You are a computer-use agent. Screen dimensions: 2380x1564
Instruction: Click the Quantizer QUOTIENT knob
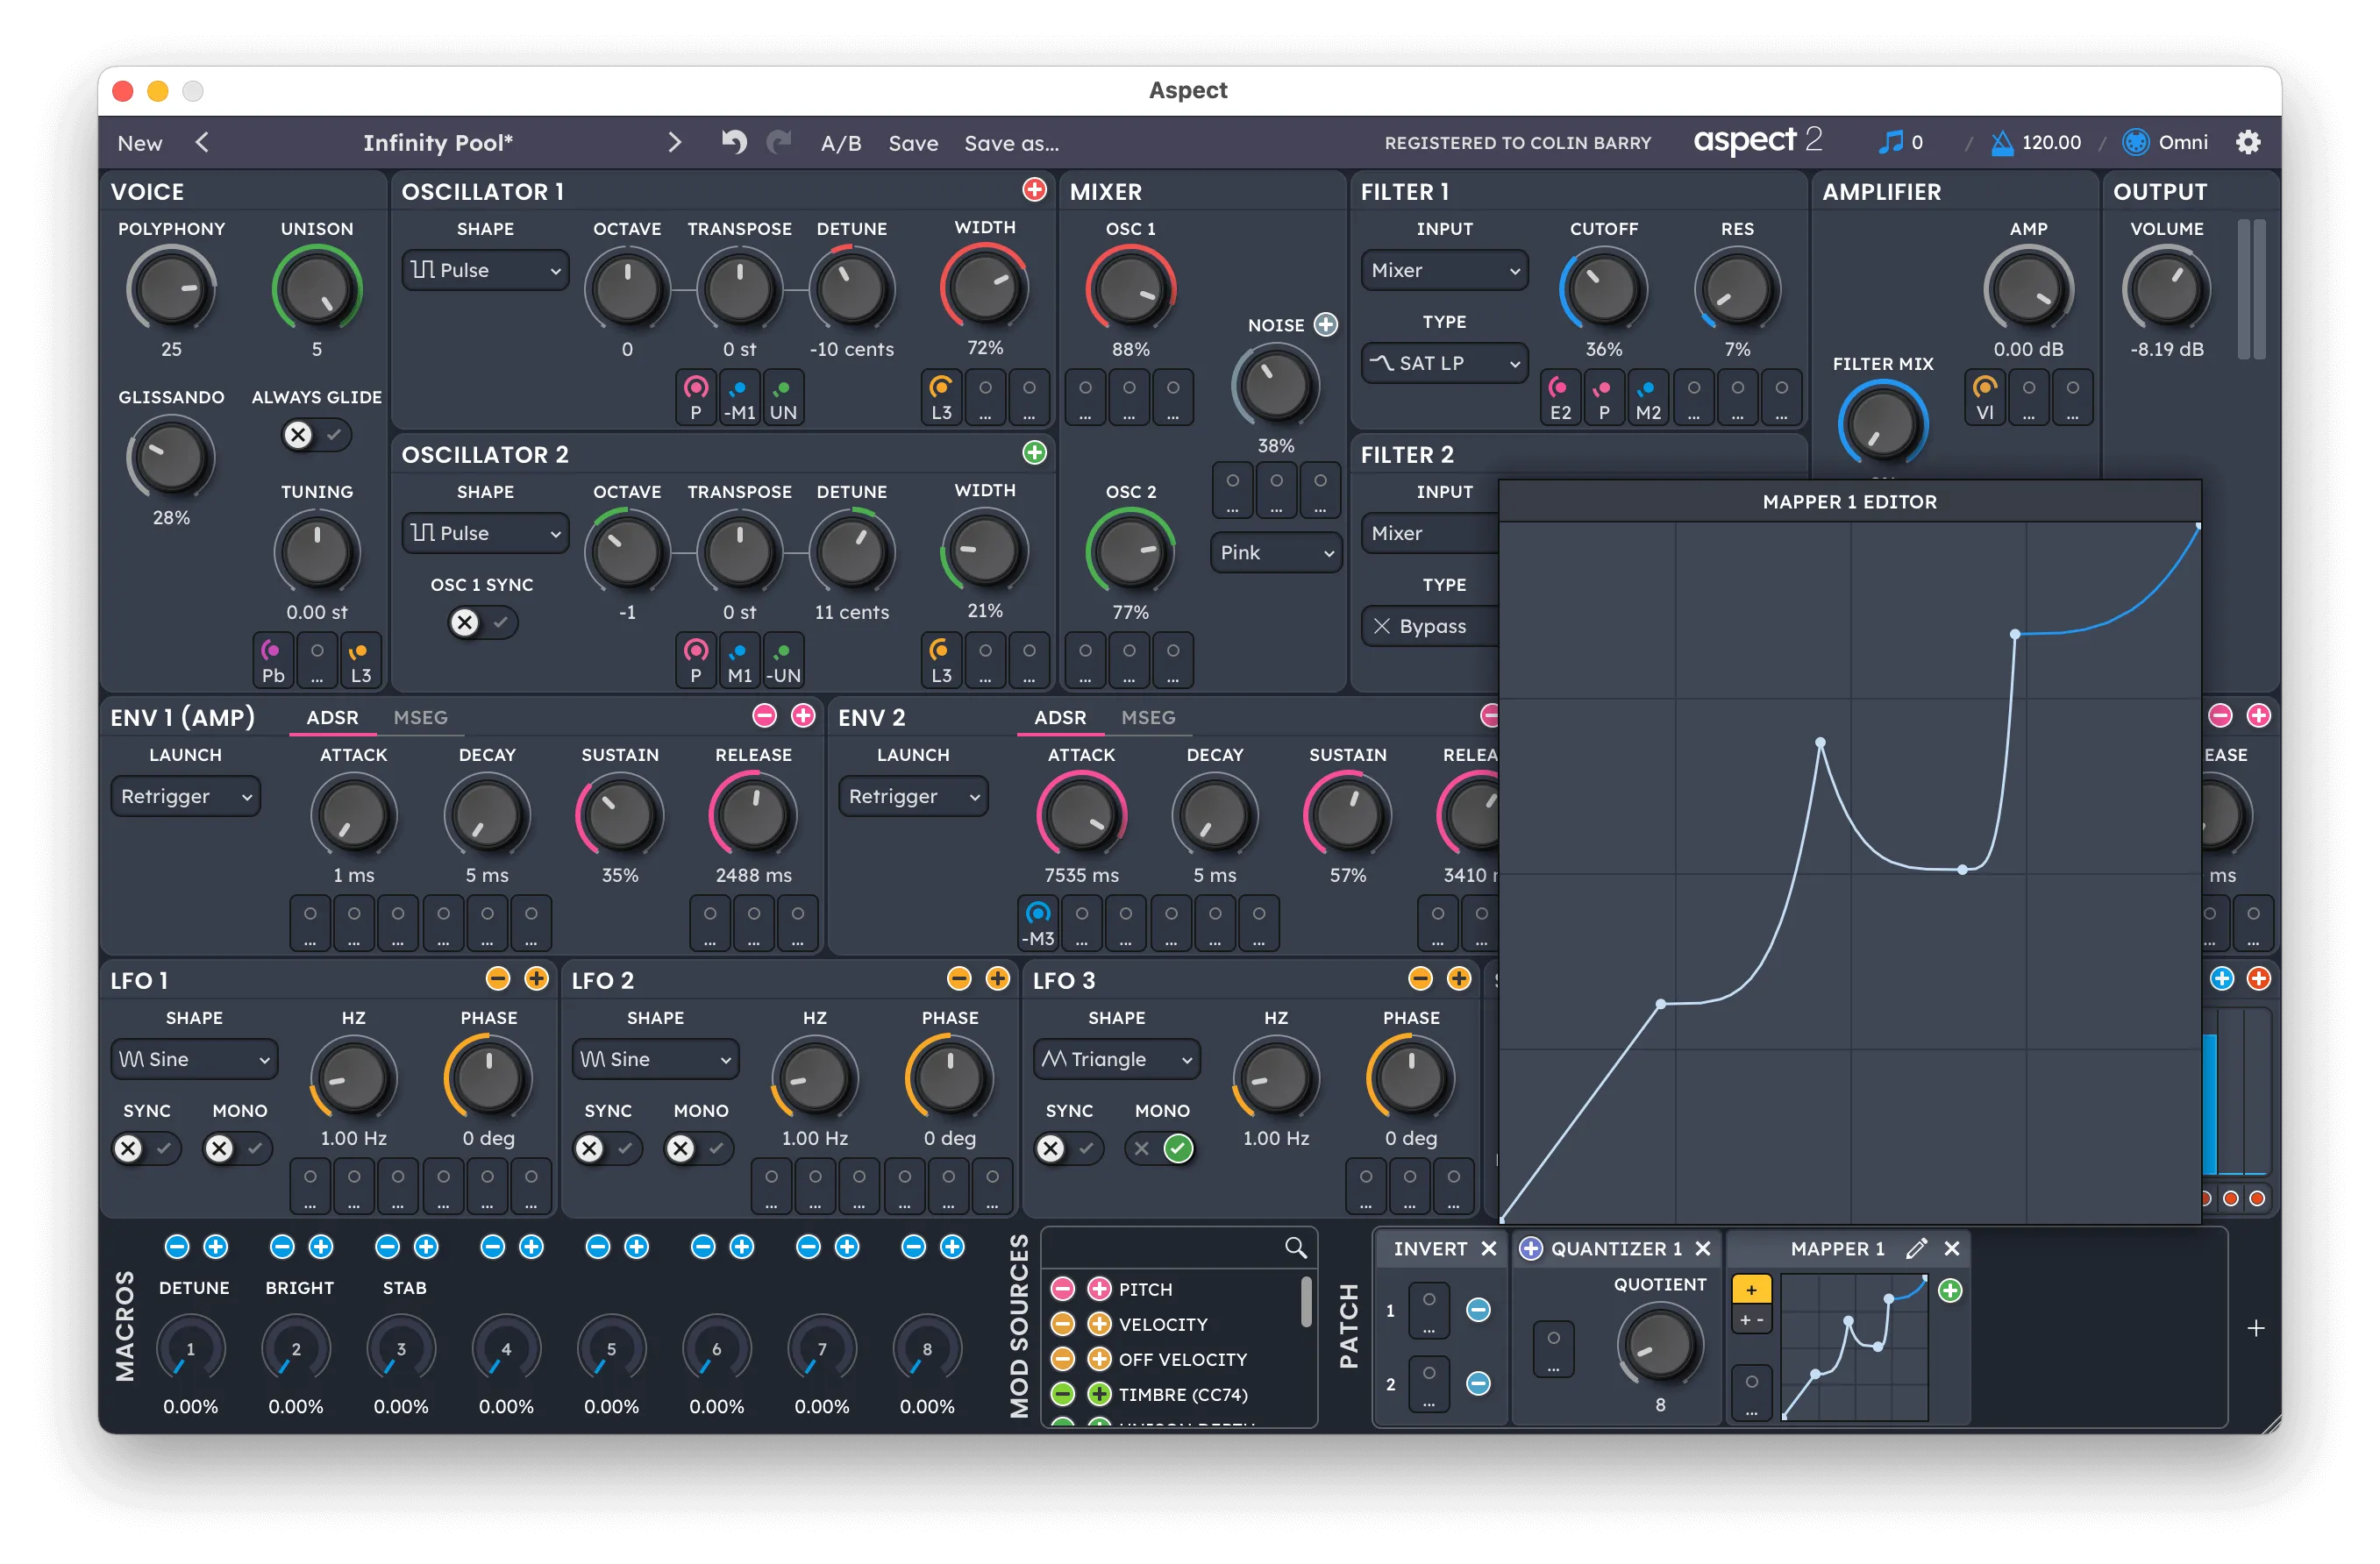[1659, 1345]
